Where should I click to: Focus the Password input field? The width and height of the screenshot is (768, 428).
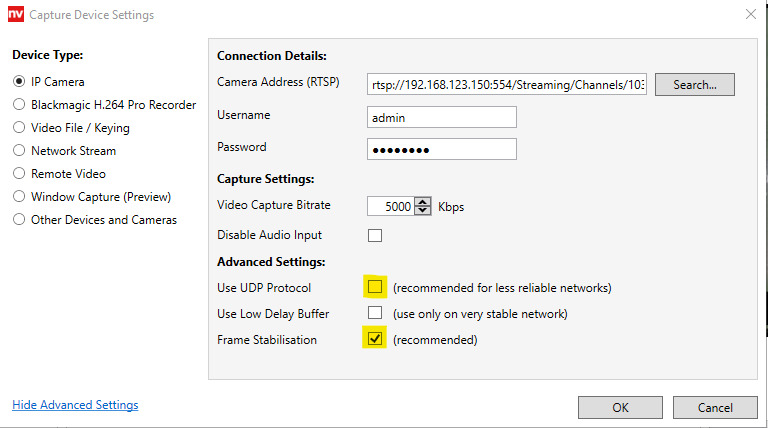pyautogui.click(x=442, y=149)
